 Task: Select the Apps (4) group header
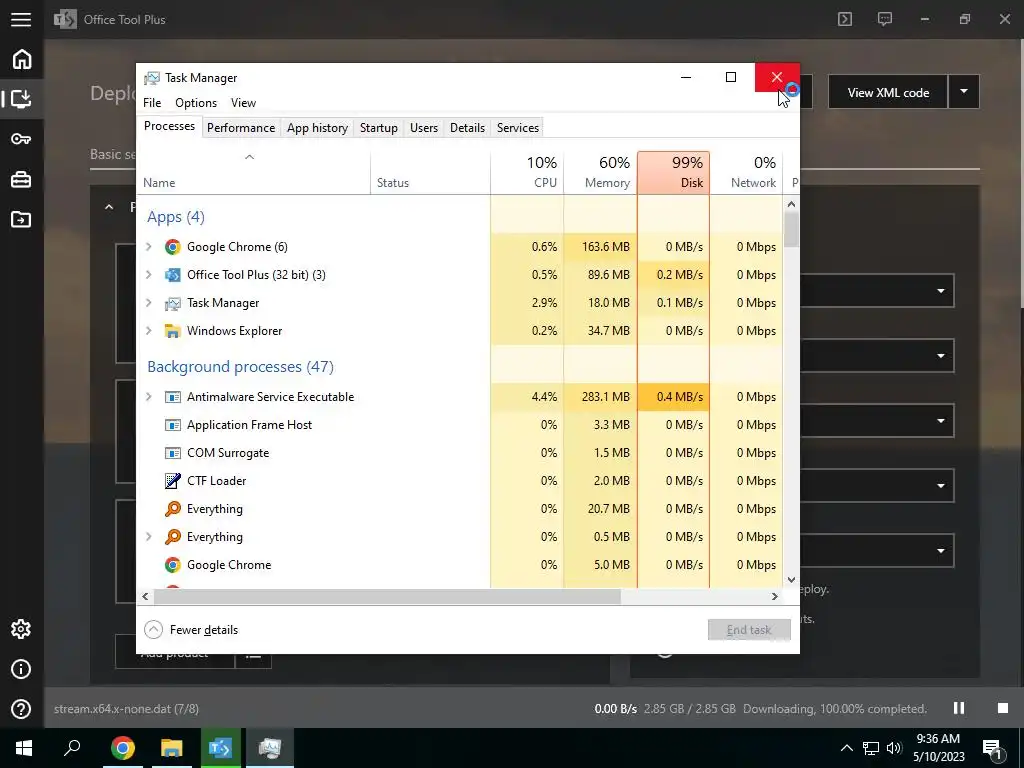coord(176,217)
